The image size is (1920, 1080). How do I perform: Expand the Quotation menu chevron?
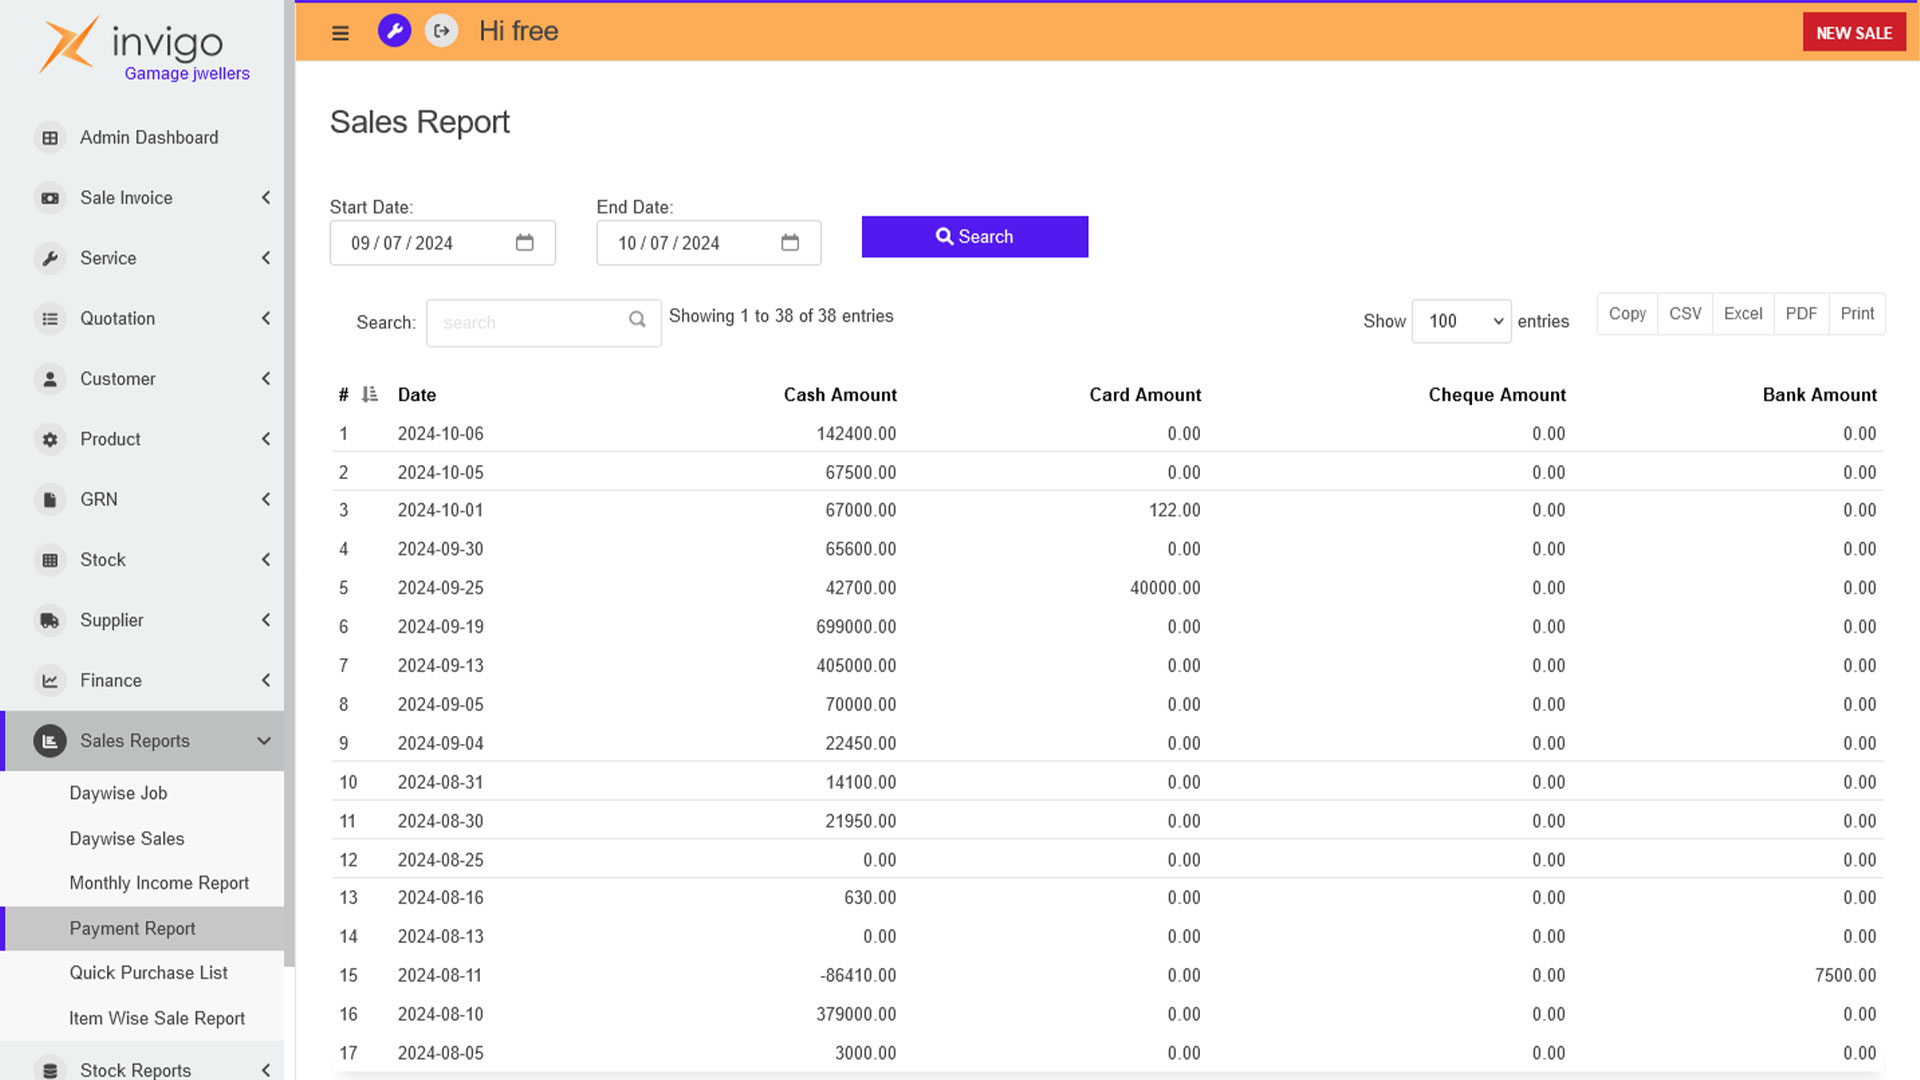coord(266,319)
